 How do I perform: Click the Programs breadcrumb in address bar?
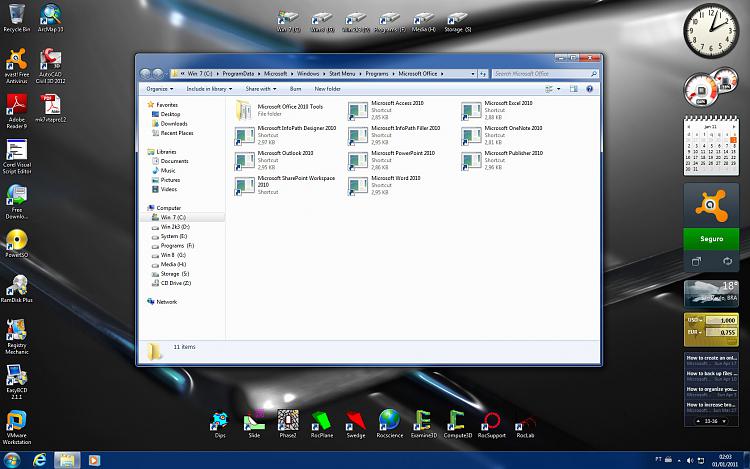376,74
